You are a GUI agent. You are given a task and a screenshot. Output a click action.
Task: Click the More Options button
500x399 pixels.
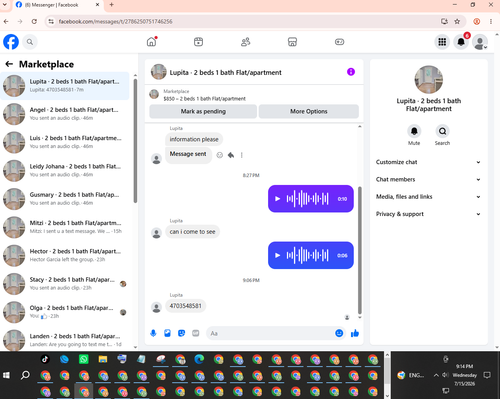pyautogui.click(x=309, y=111)
